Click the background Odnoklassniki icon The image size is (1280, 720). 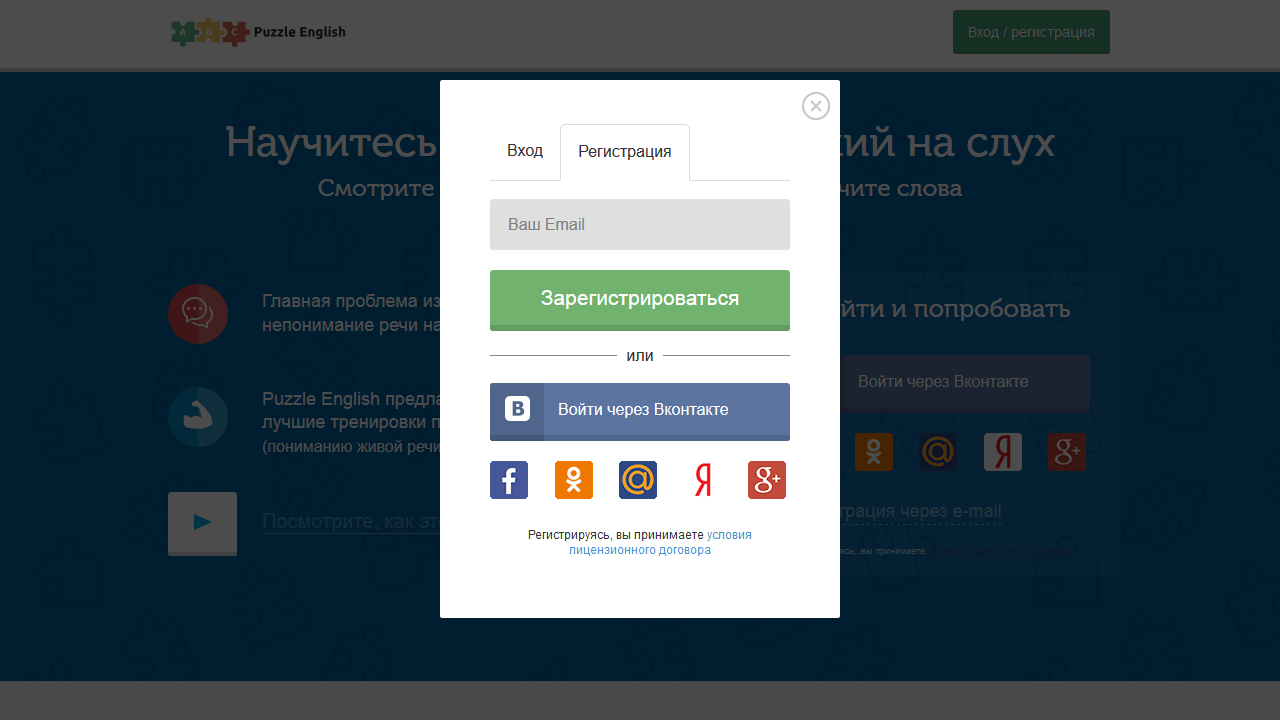tap(874, 452)
